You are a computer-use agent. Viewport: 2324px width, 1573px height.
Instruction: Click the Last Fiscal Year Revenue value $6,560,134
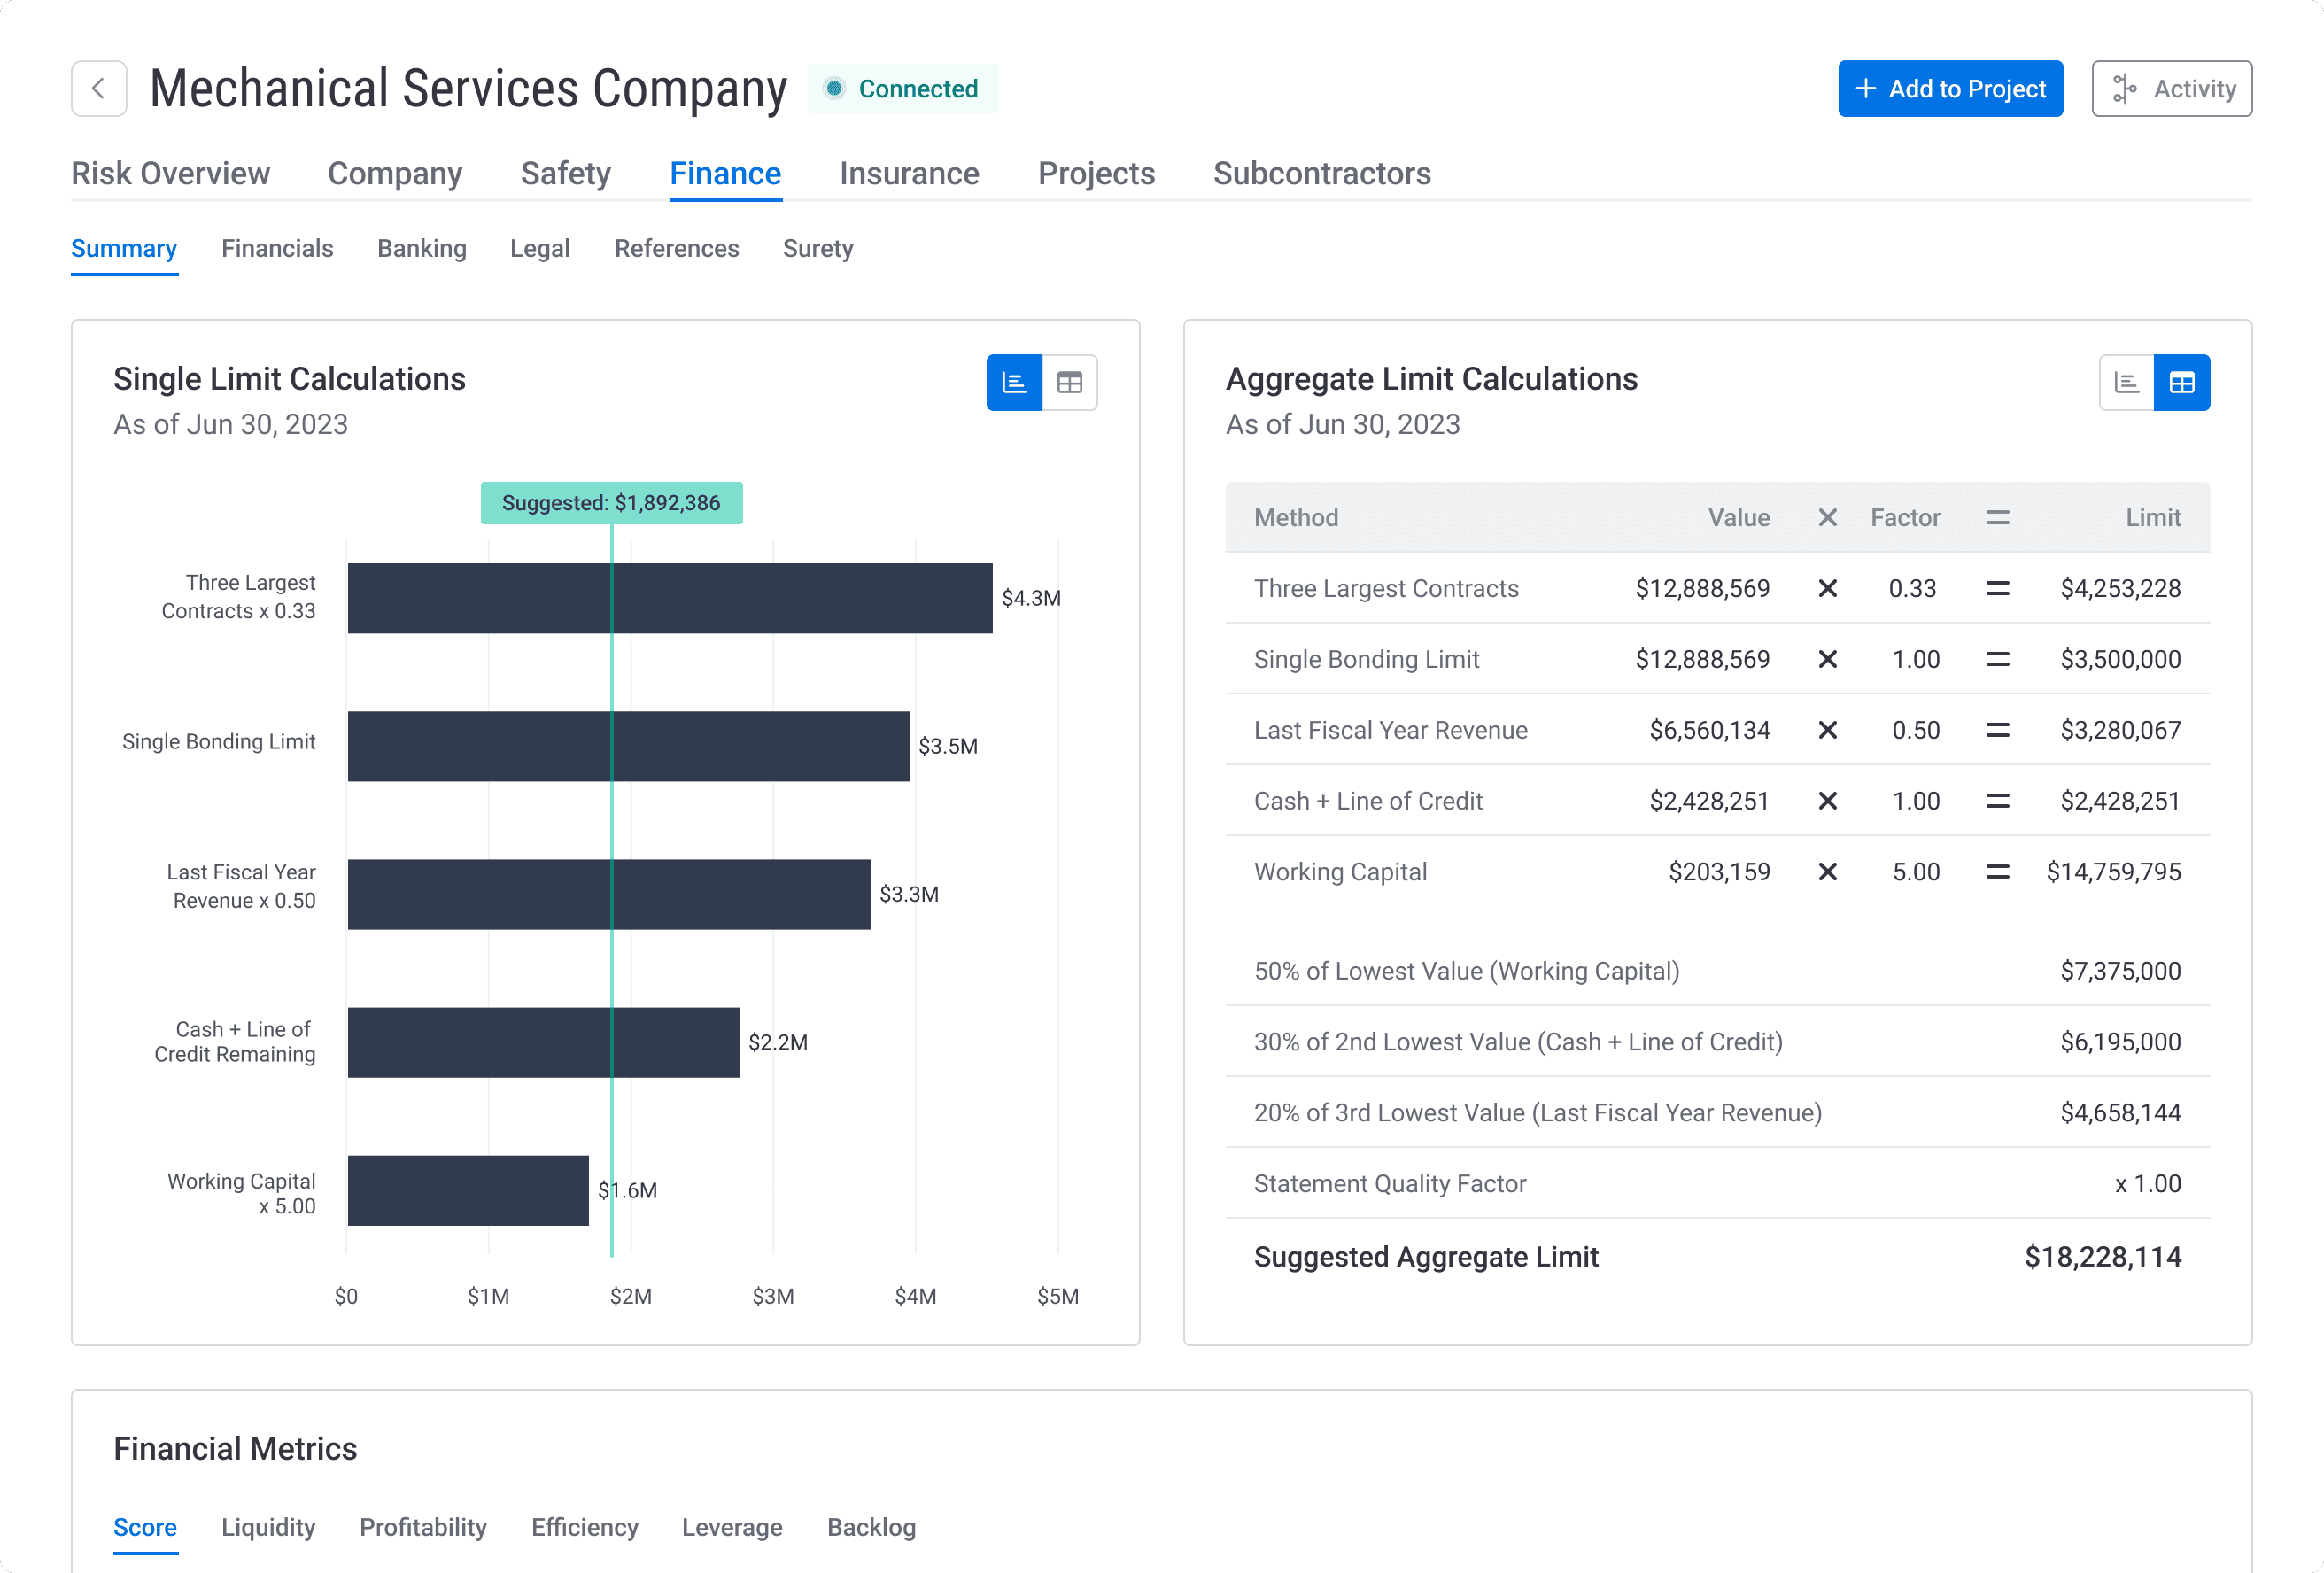click(1709, 730)
